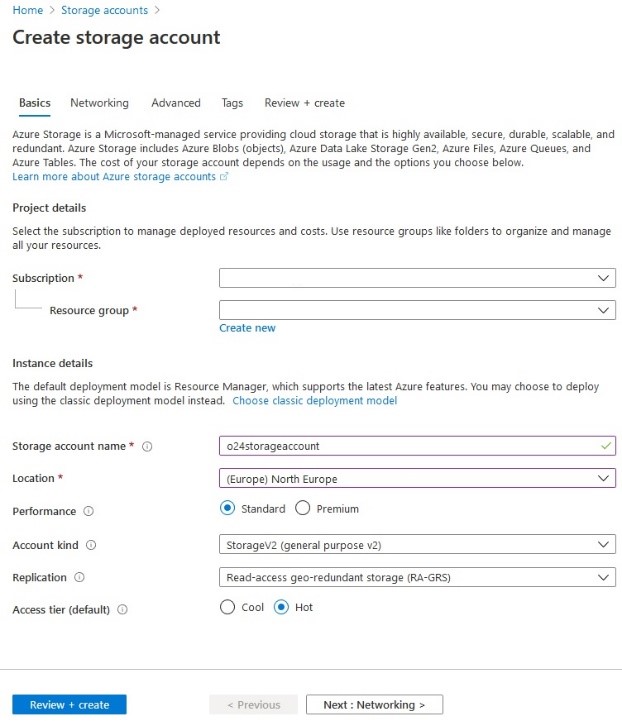Open the Advanced tab
The image size is (622, 721).
[176, 103]
